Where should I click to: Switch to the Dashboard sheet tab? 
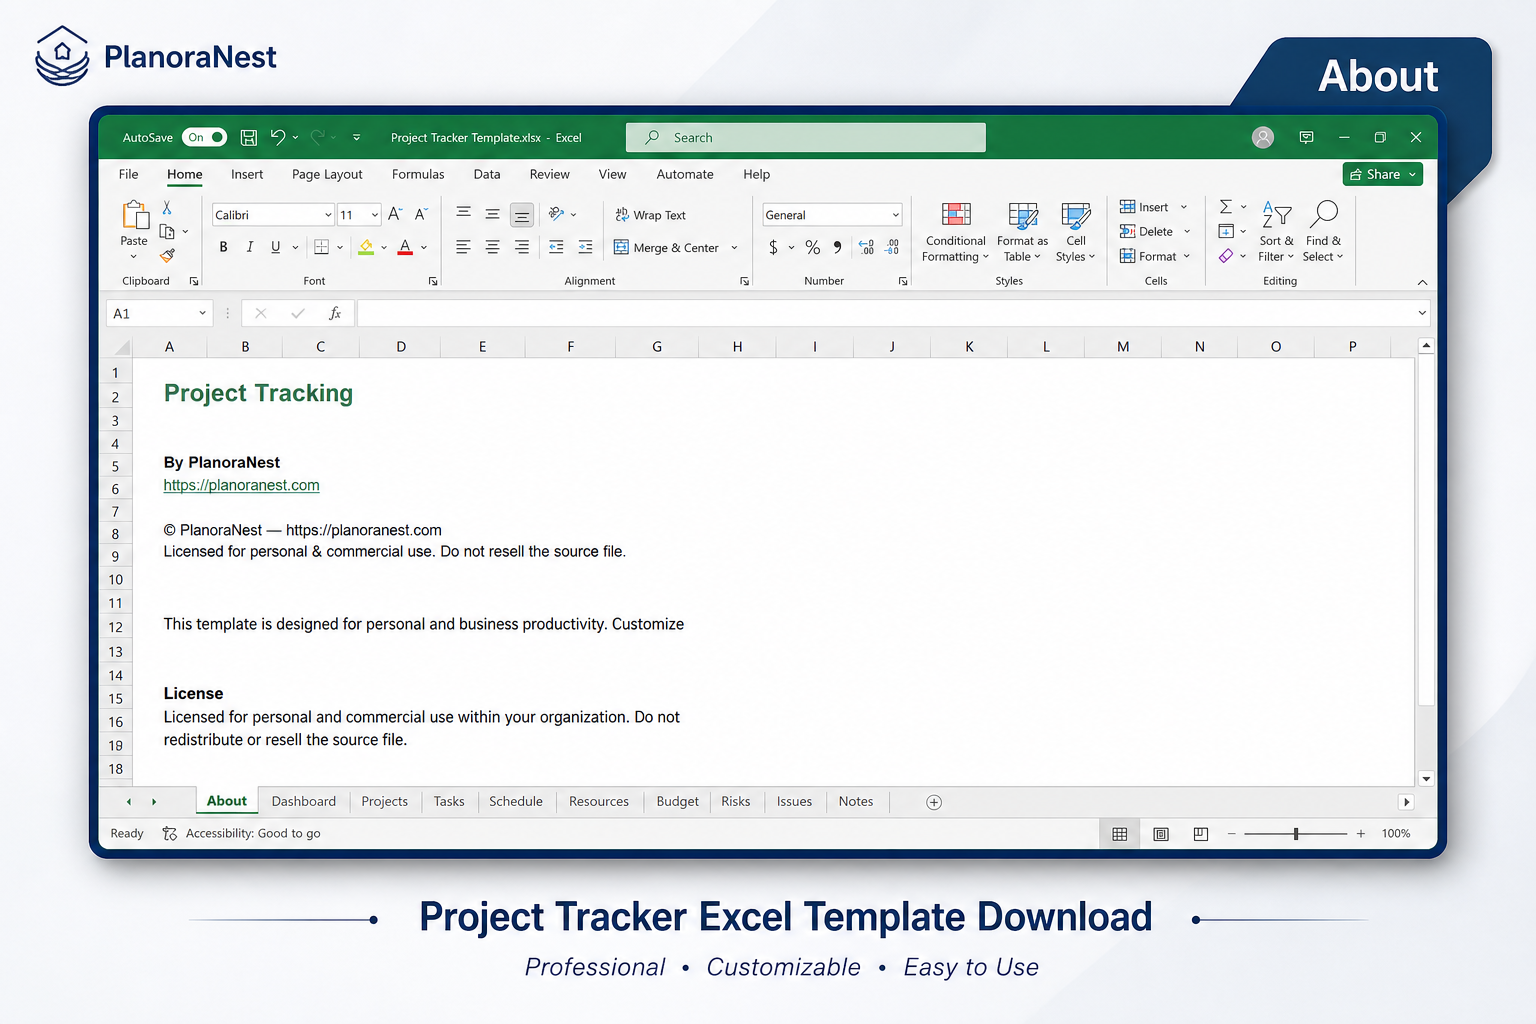tap(304, 801)
